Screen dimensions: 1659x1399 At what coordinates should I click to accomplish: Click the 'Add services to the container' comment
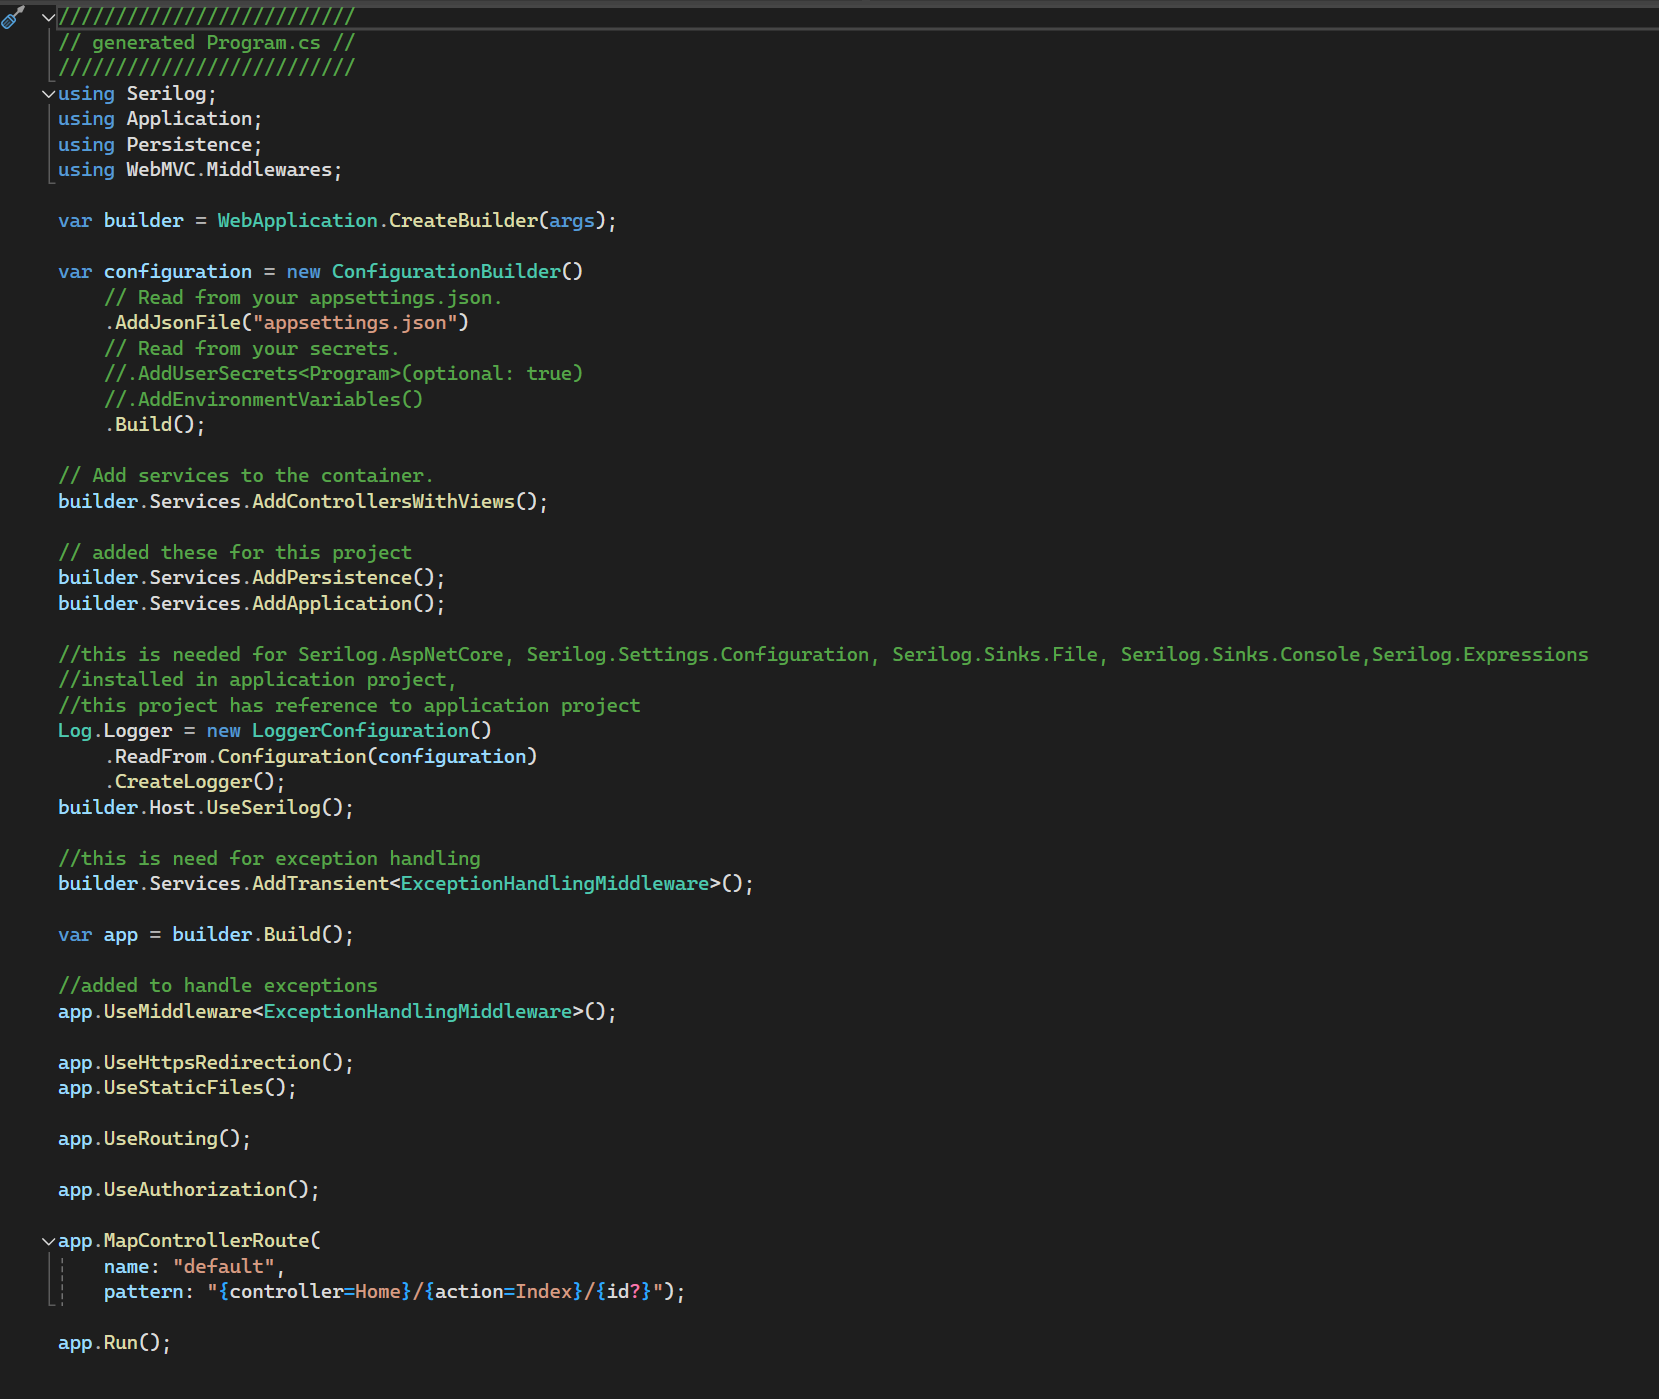(x=246, y=476)
